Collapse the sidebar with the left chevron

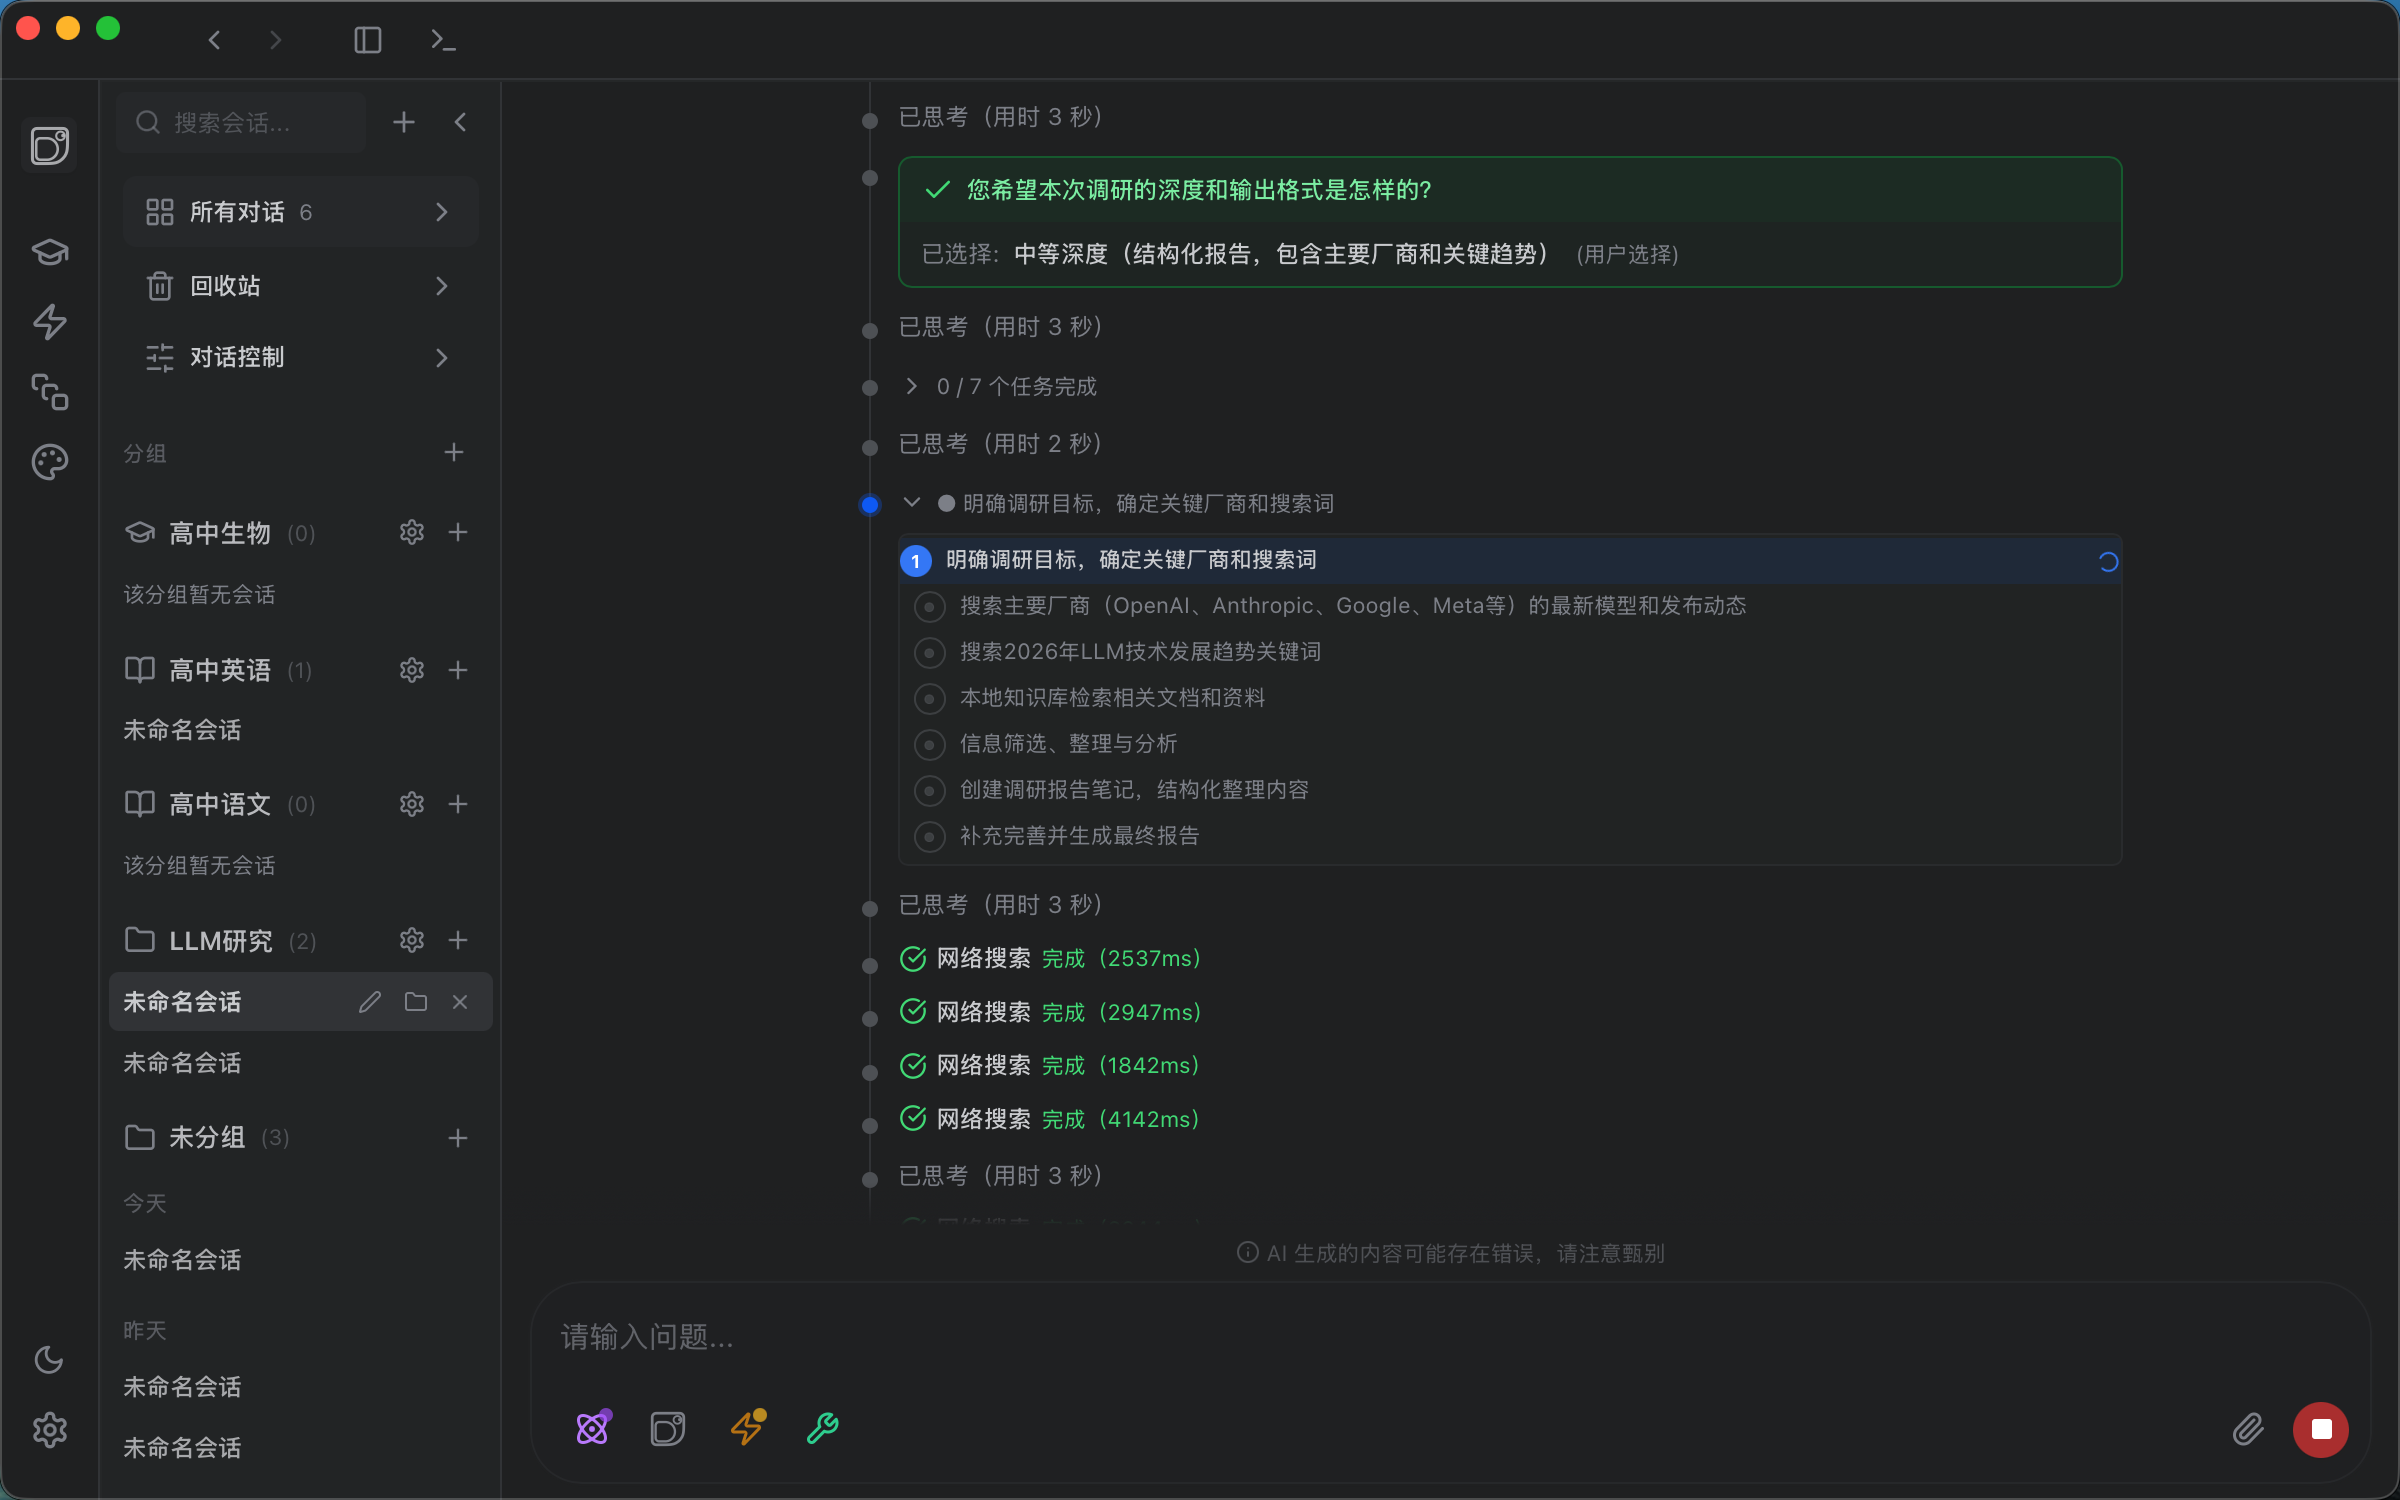460,121
